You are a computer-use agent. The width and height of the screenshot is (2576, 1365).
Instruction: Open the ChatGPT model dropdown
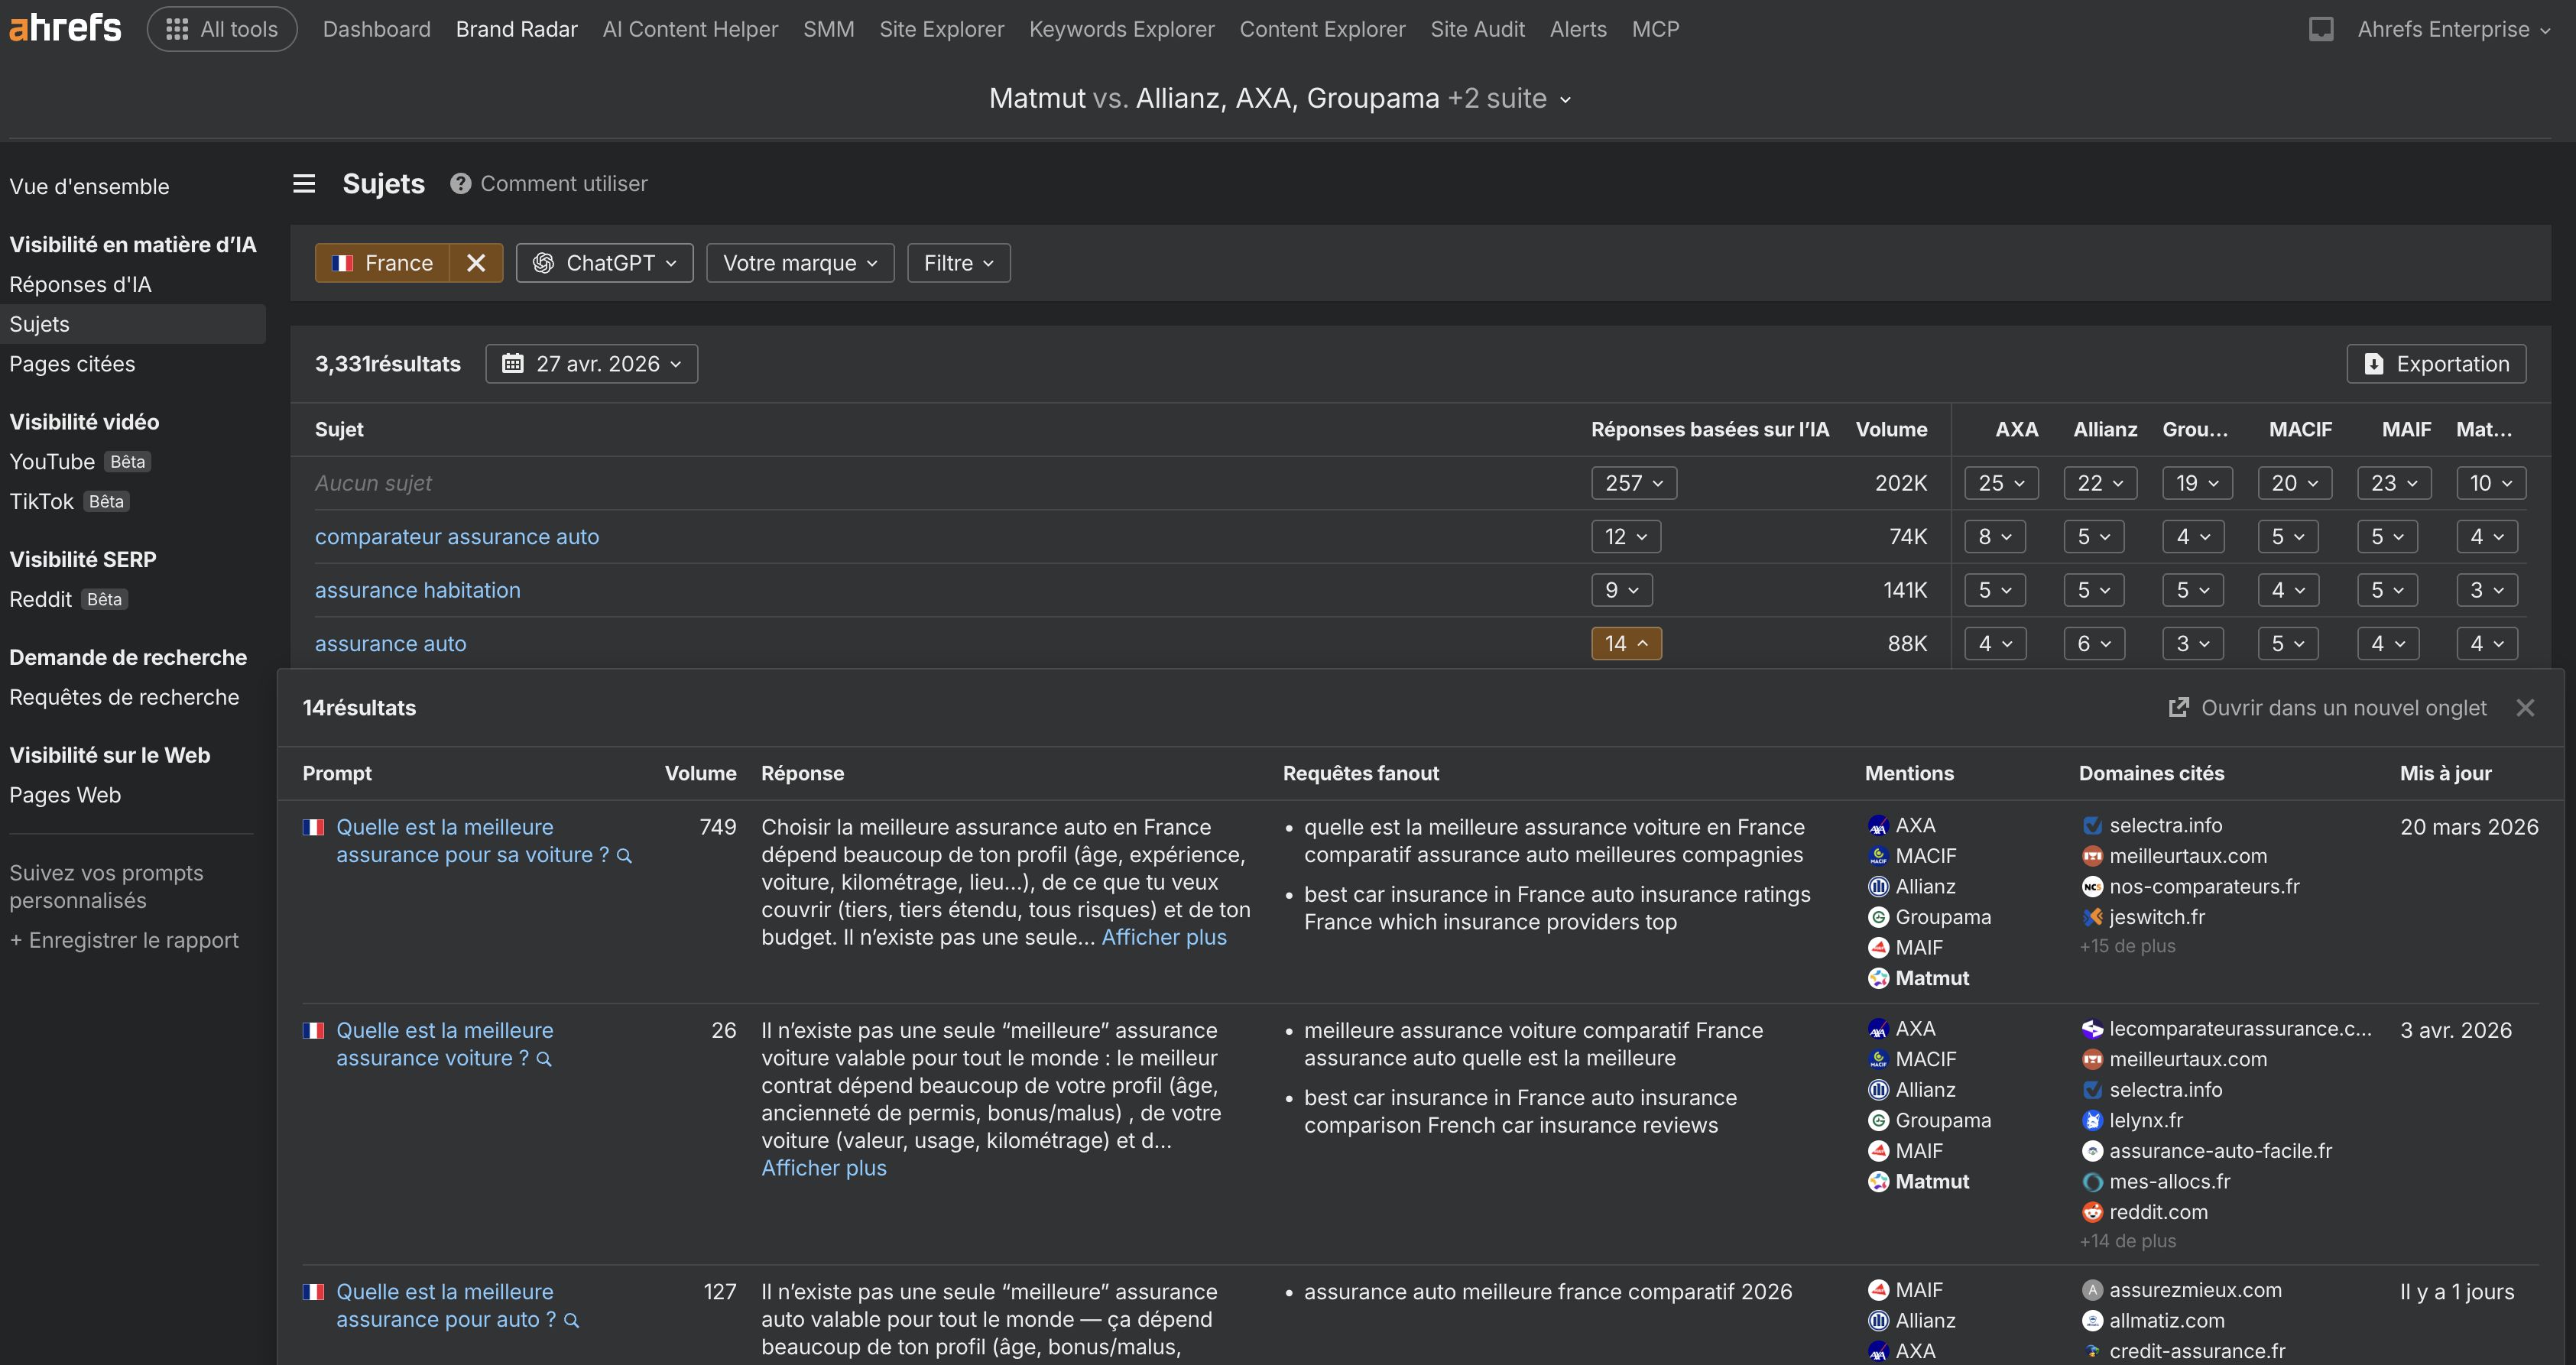[604, 263]
